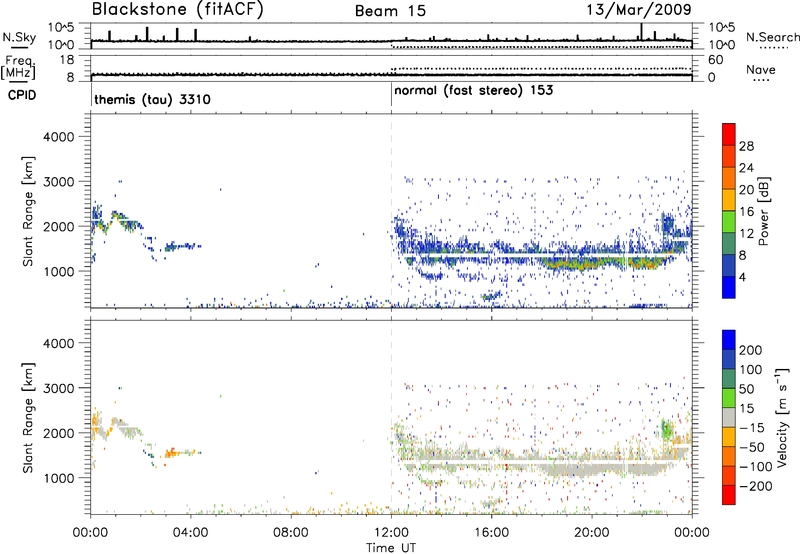Click the "60" tick on the Nave axis
Viewport: 800px width, 554px height.
(716, 60)
